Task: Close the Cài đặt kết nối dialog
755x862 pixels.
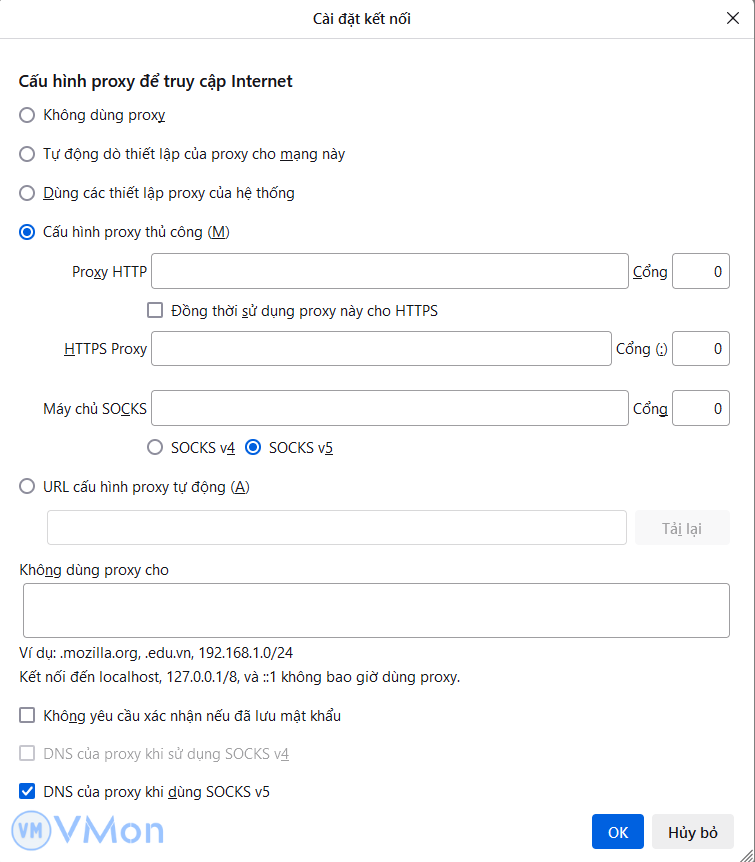Action: pyautogui.click(x=732, y=18)
